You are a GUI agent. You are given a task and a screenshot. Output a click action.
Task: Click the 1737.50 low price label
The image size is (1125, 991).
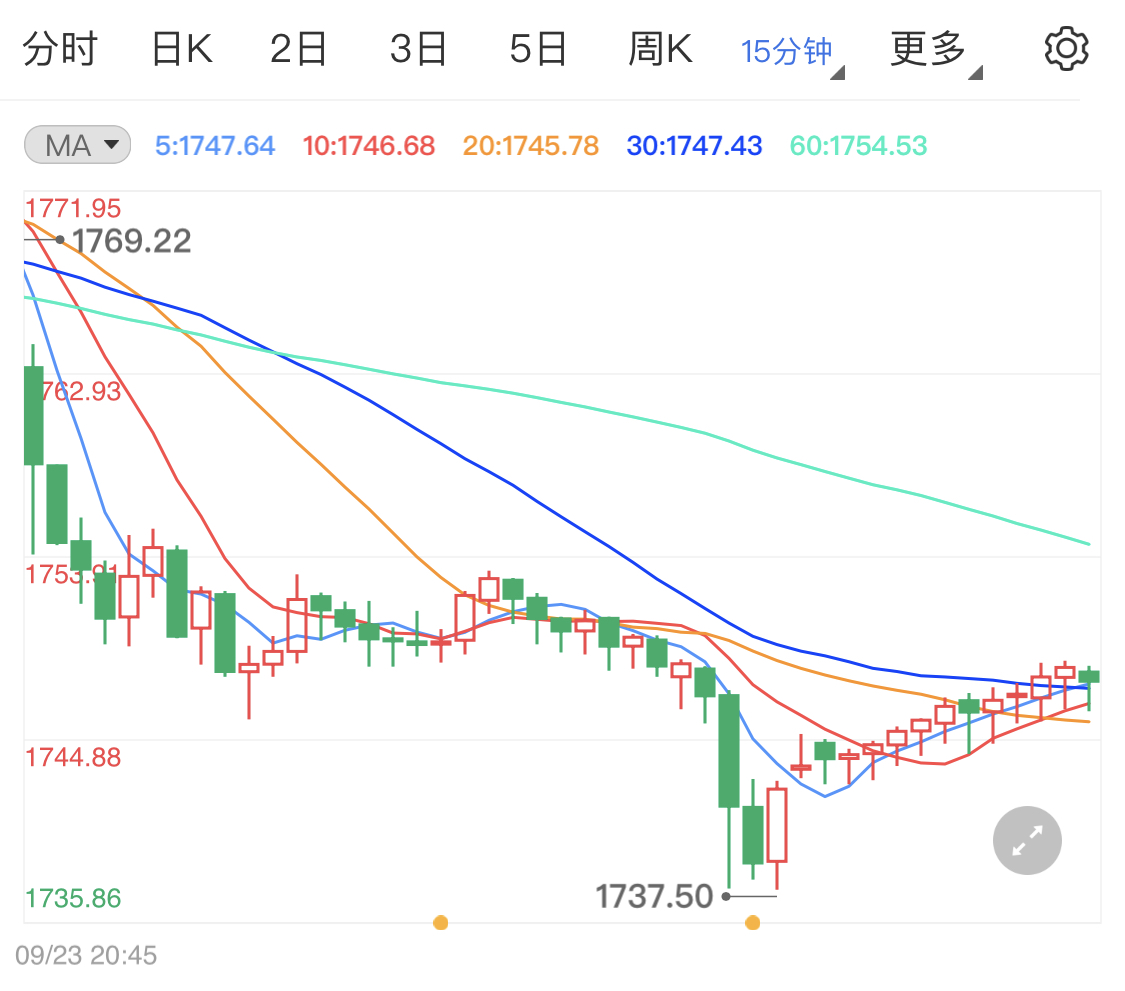(651, 897)
